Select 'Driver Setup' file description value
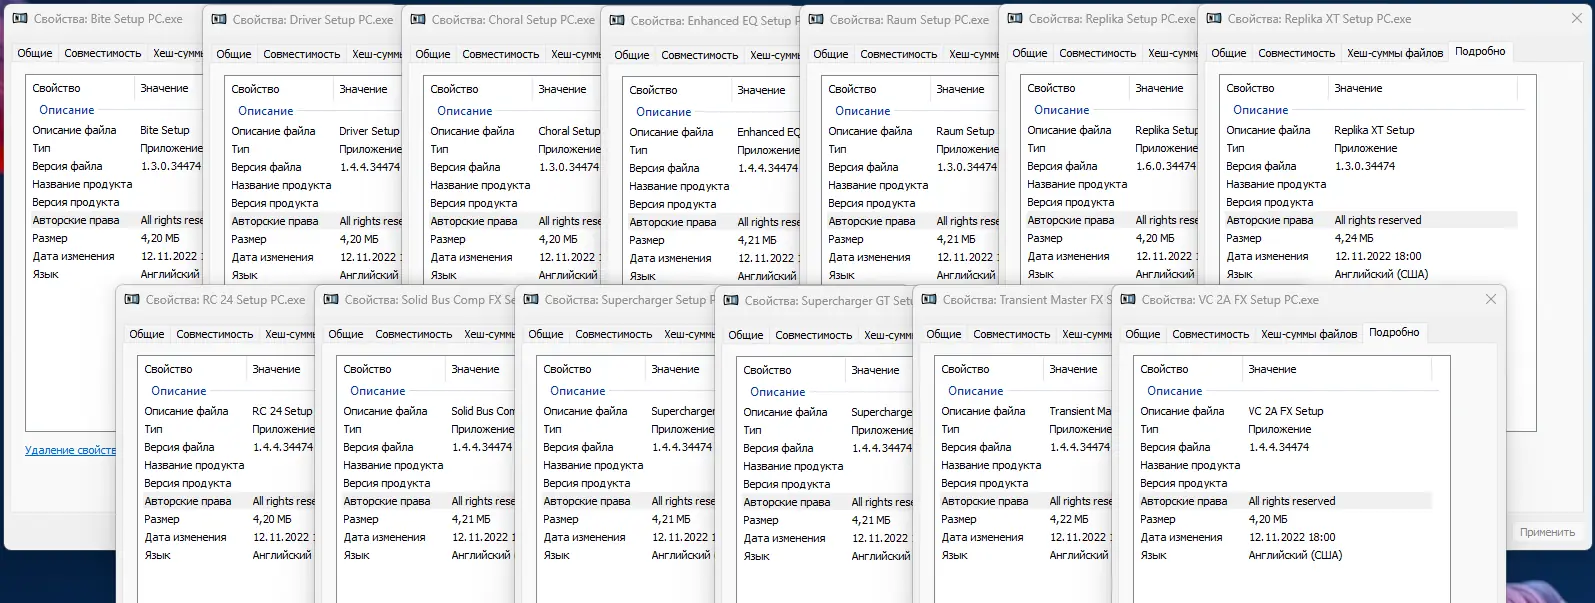Image resolution: width=1595 pixels, height=603 pixels. pos(368,131)
